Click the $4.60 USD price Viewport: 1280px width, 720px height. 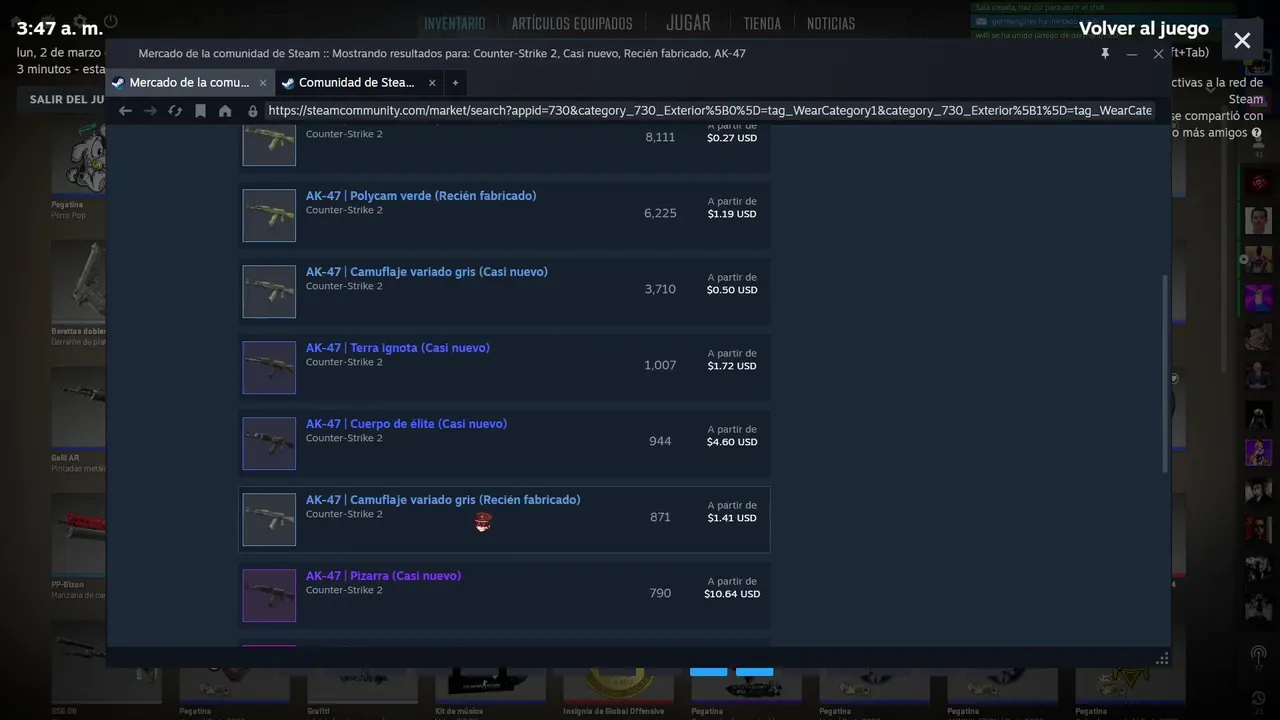coord(732,442)
